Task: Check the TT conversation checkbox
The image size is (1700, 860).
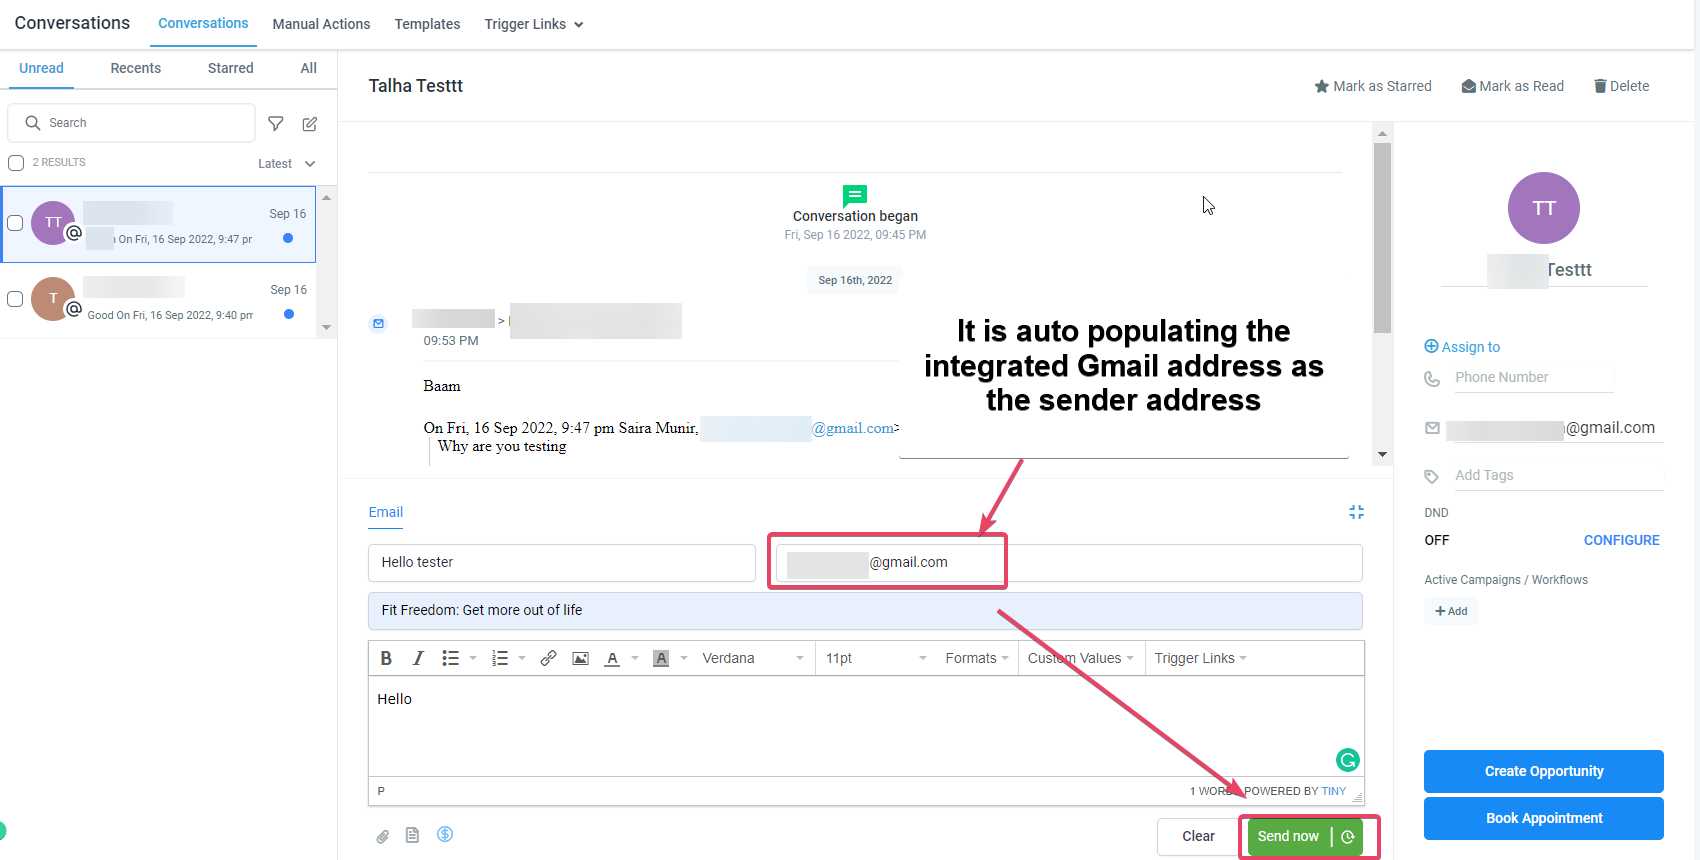Action: [x=15, y=223]
